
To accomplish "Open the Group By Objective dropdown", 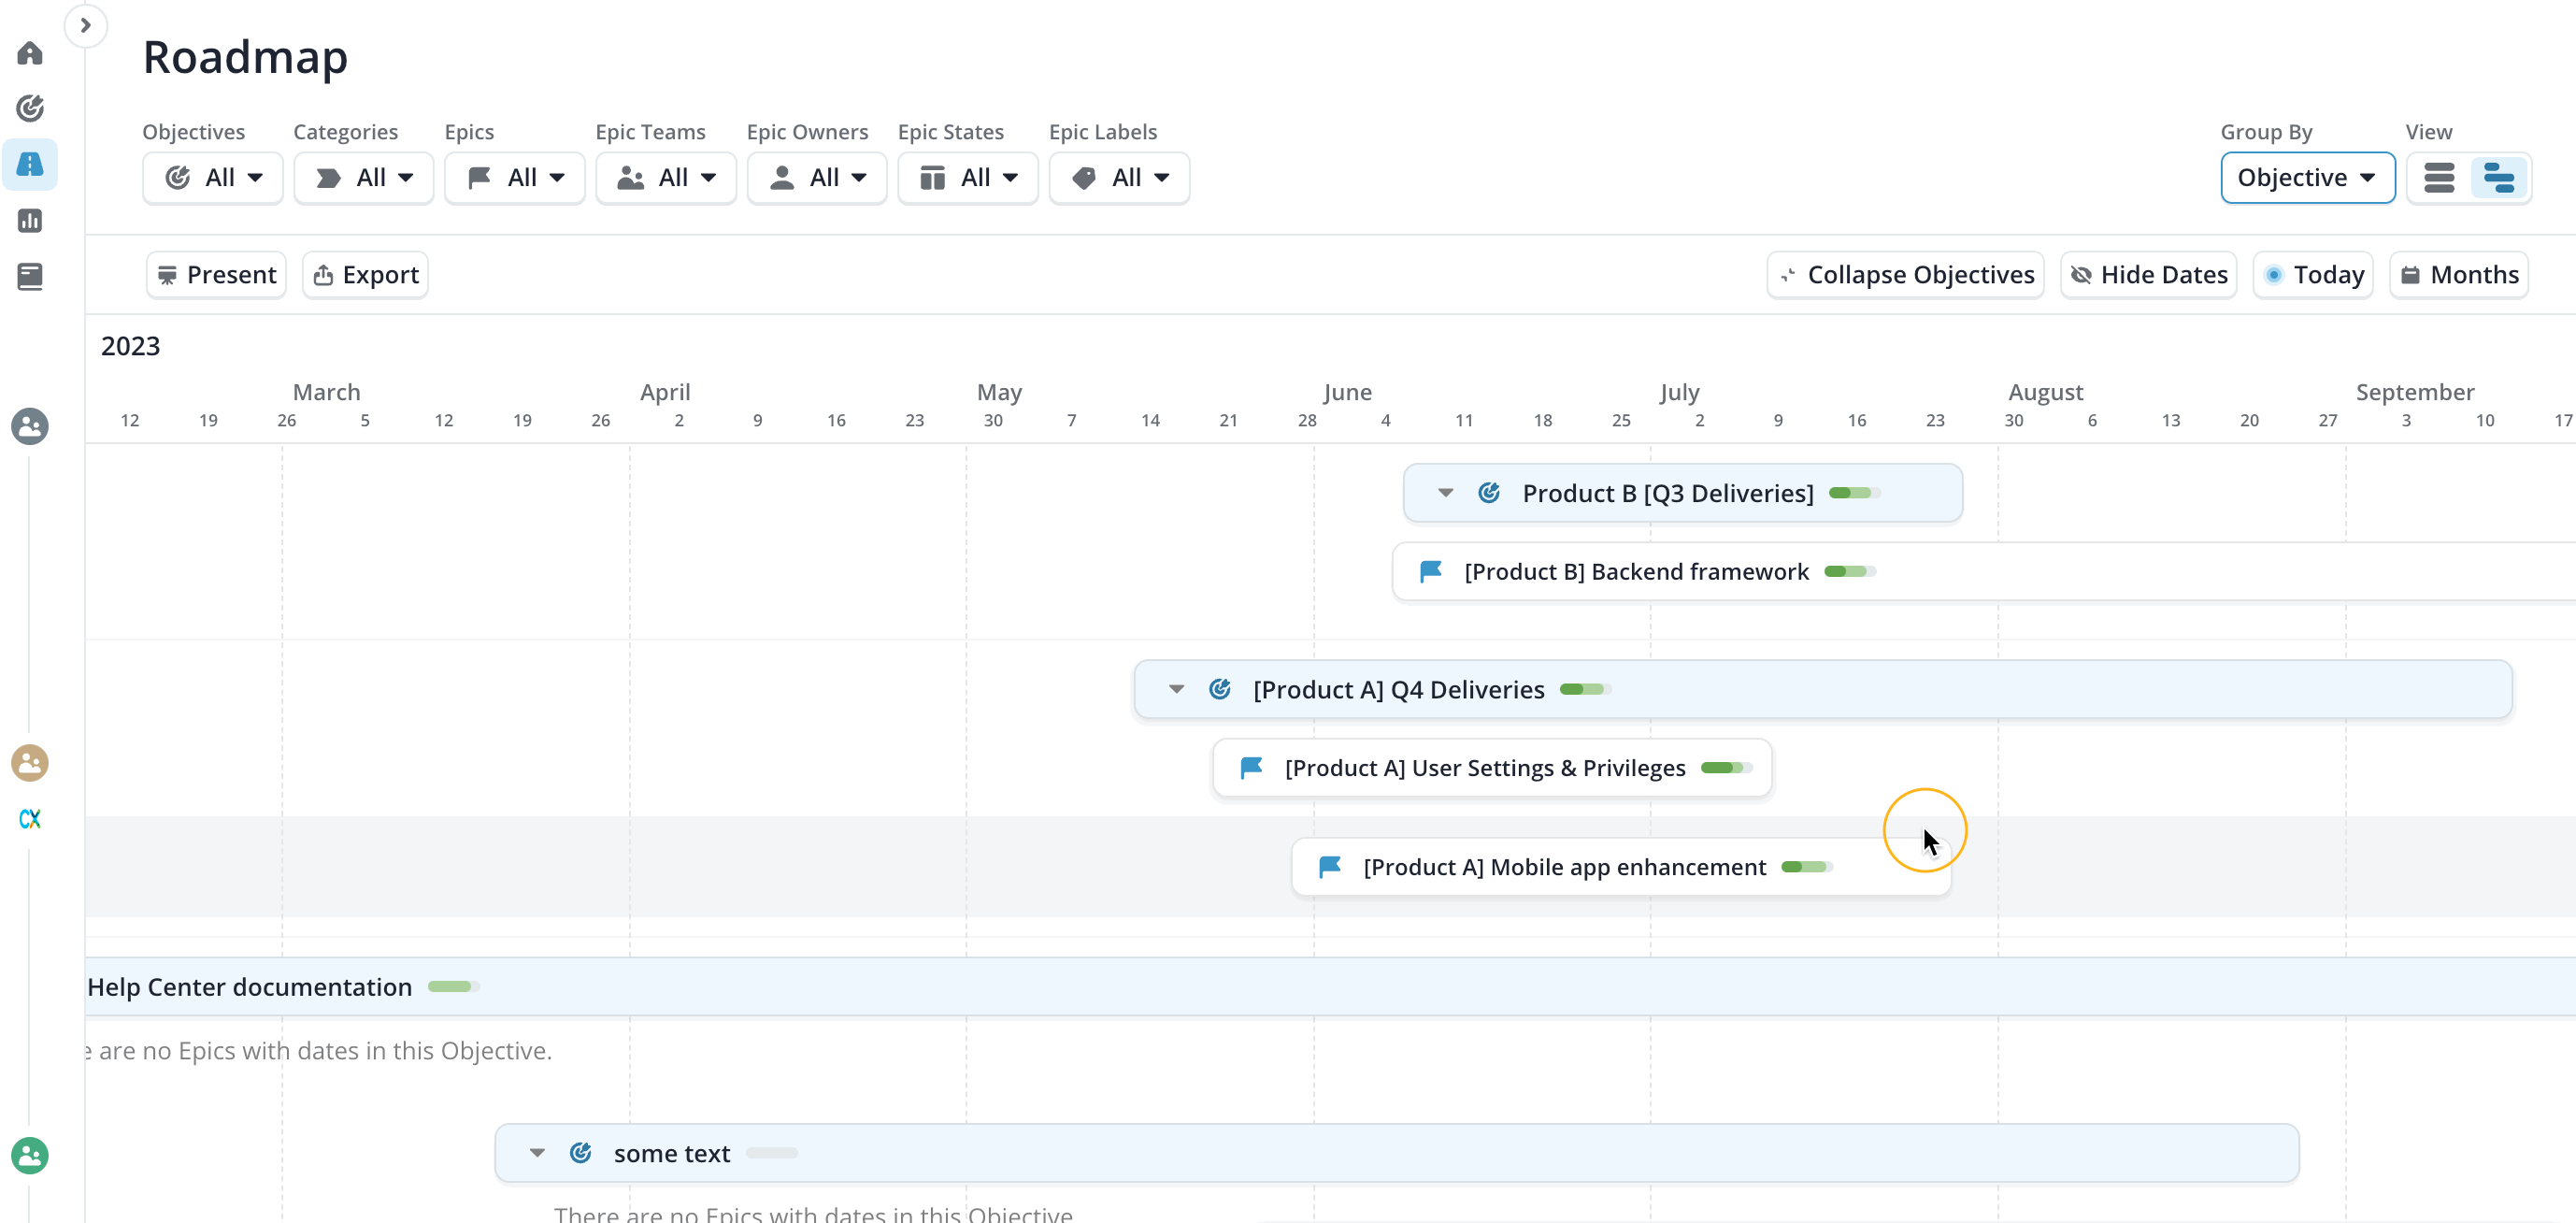I will 2307,177.
